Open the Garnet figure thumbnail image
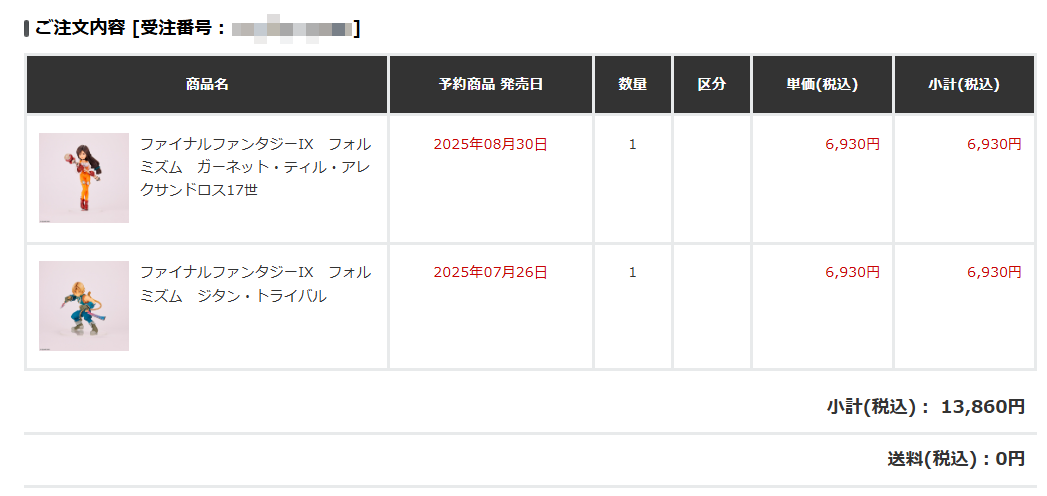Image resolution: width=1047 pixels, height=496 pixels. [84, 178]
